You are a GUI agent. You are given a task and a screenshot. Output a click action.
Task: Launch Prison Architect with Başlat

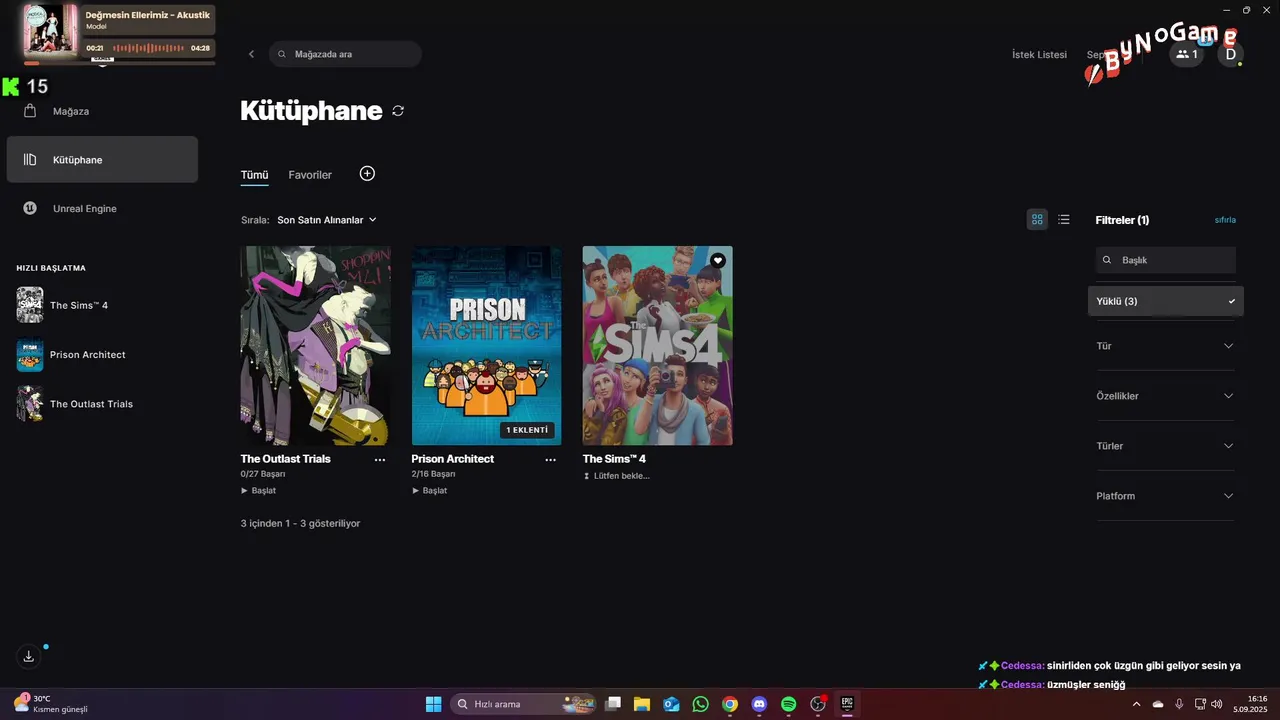point(430,491)
